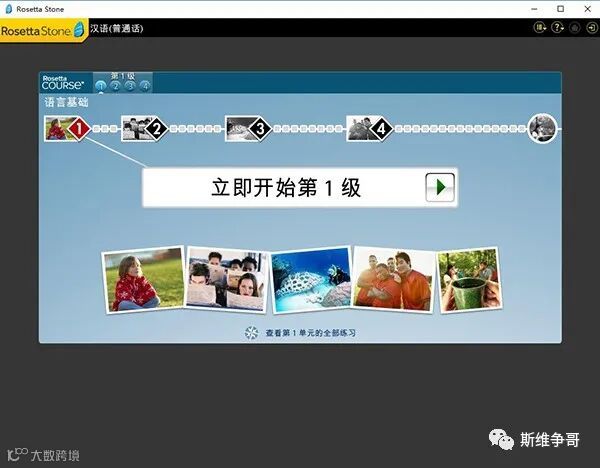Click the 语言基础 unit title
Viewport: 600px width, 468px height.
[x=66, y=102]
